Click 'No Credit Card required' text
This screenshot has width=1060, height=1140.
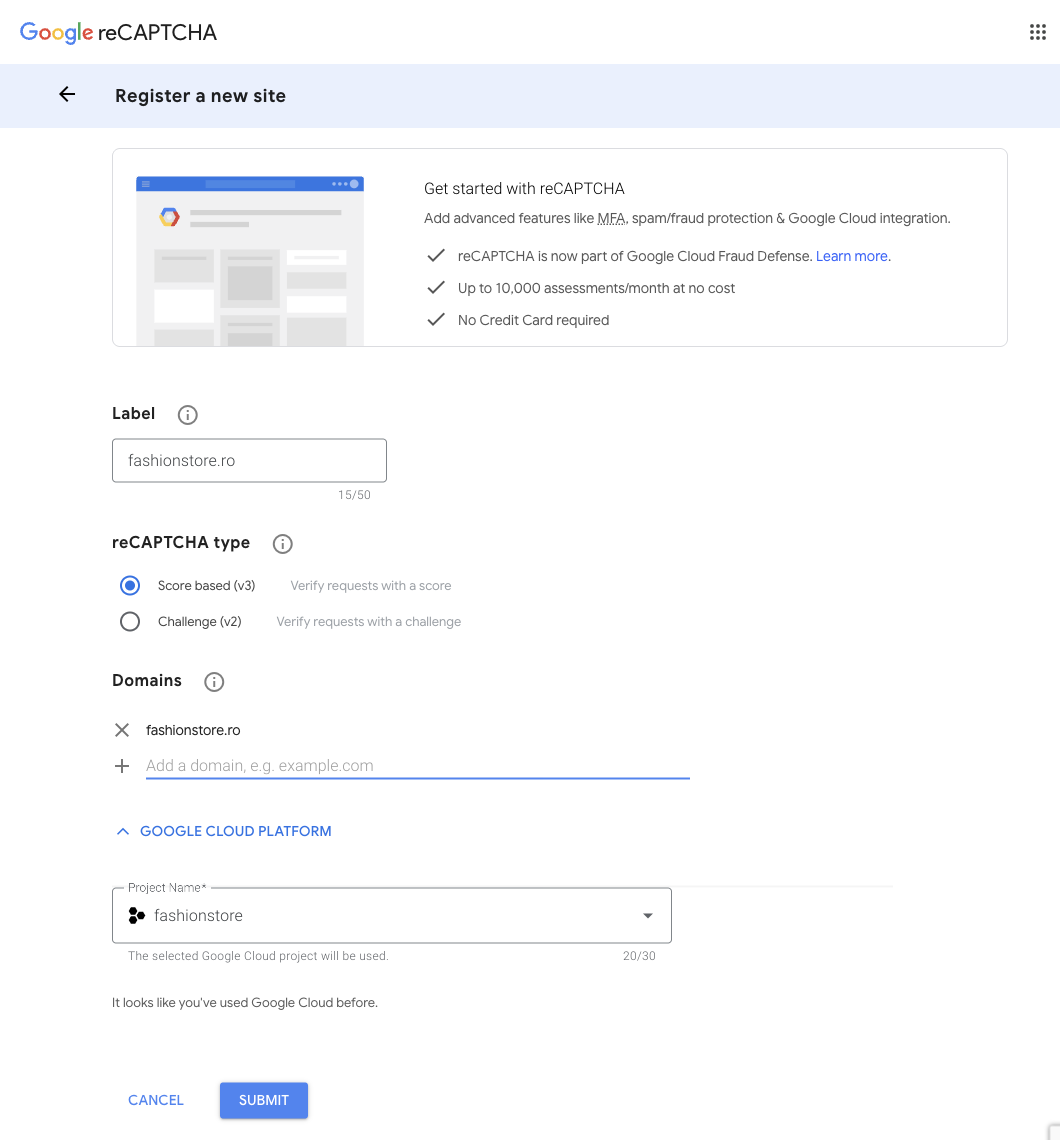tap(533, 320)
